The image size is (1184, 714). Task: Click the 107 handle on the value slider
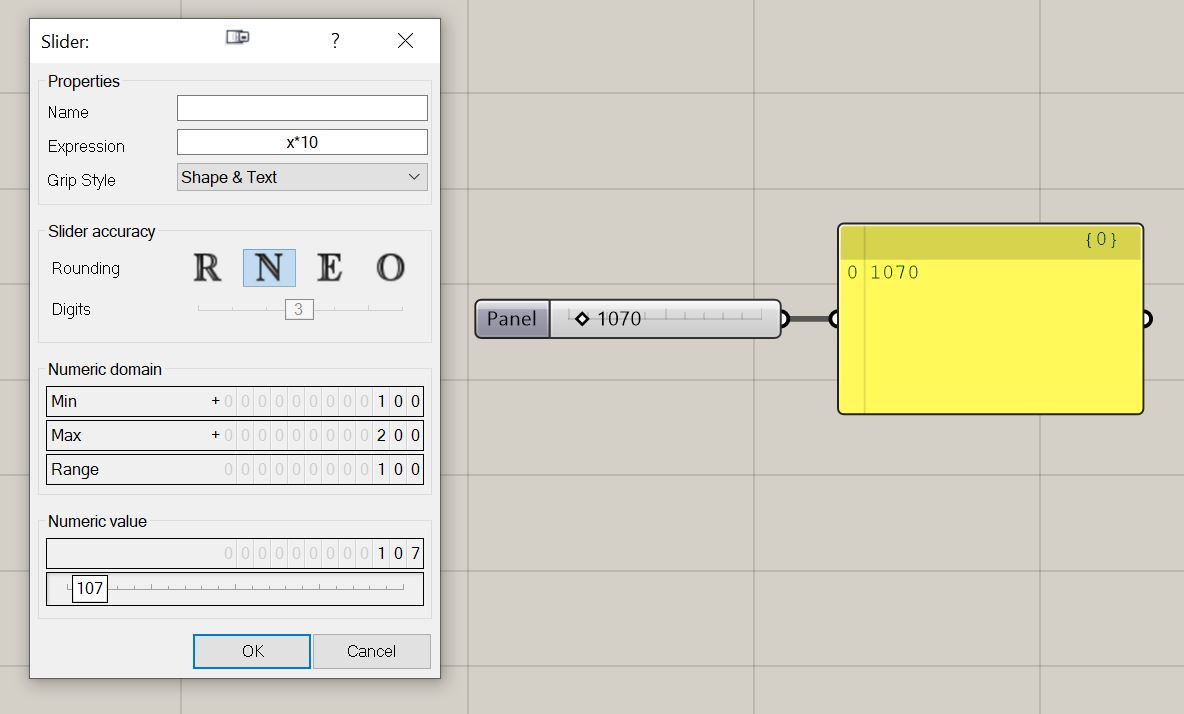point(92,589)
